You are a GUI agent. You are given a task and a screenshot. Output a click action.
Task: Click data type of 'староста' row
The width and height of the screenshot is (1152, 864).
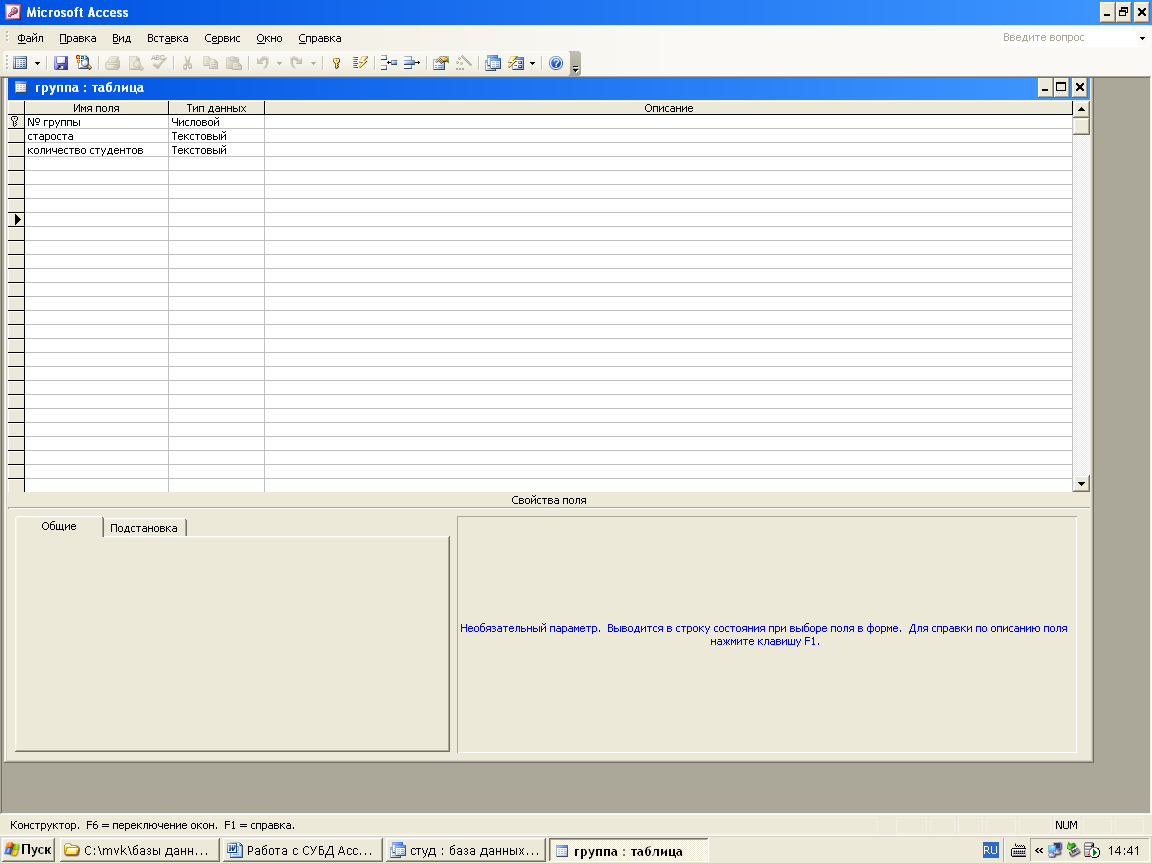[x=216, y=136]
